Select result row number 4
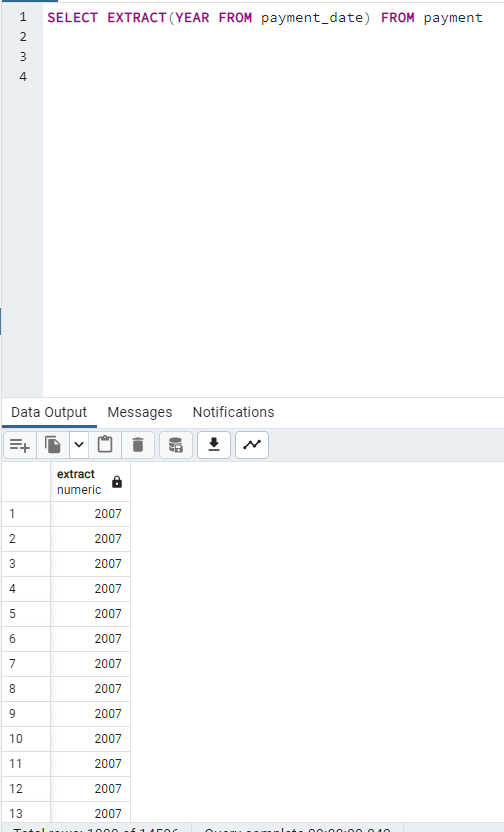The width and height of the screenshot is (504, 832). click(x=26, y=588)
